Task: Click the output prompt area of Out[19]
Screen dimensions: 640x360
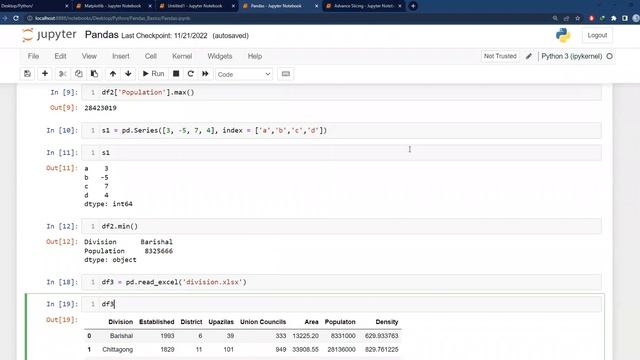Action: pyautogui.click(x=62, y=320)
